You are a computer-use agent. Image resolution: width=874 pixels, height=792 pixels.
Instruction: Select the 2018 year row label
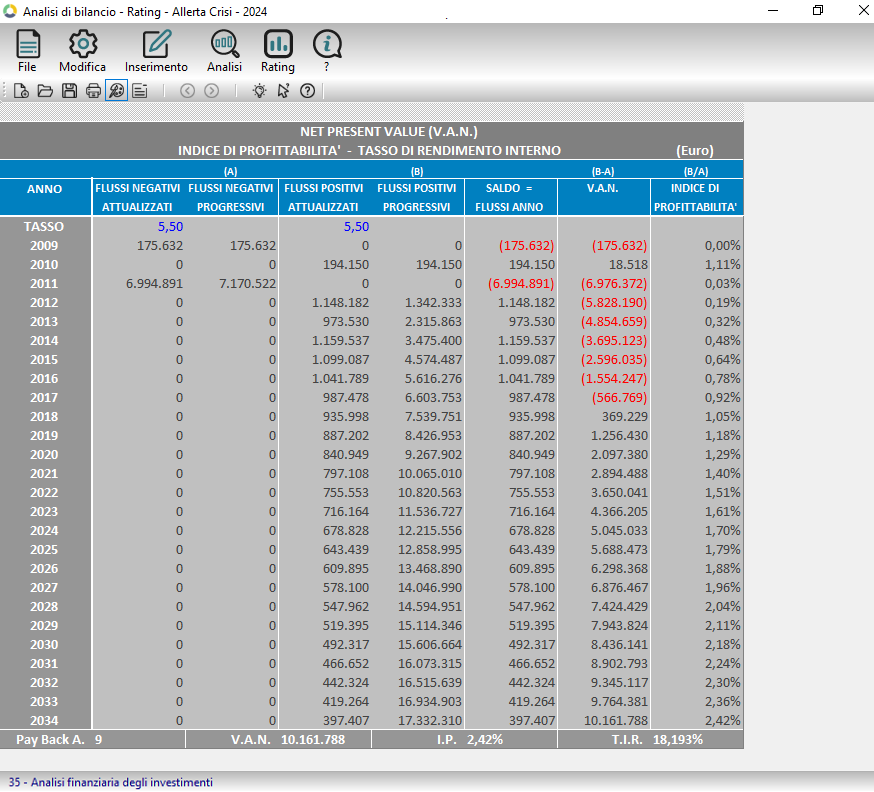click(x=44, y=417)
